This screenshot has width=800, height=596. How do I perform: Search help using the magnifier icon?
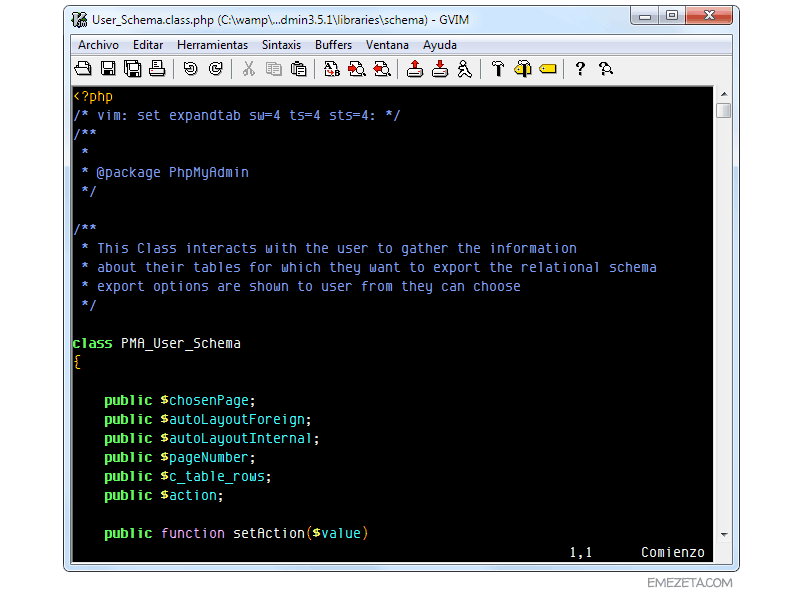tap(606, 68)
